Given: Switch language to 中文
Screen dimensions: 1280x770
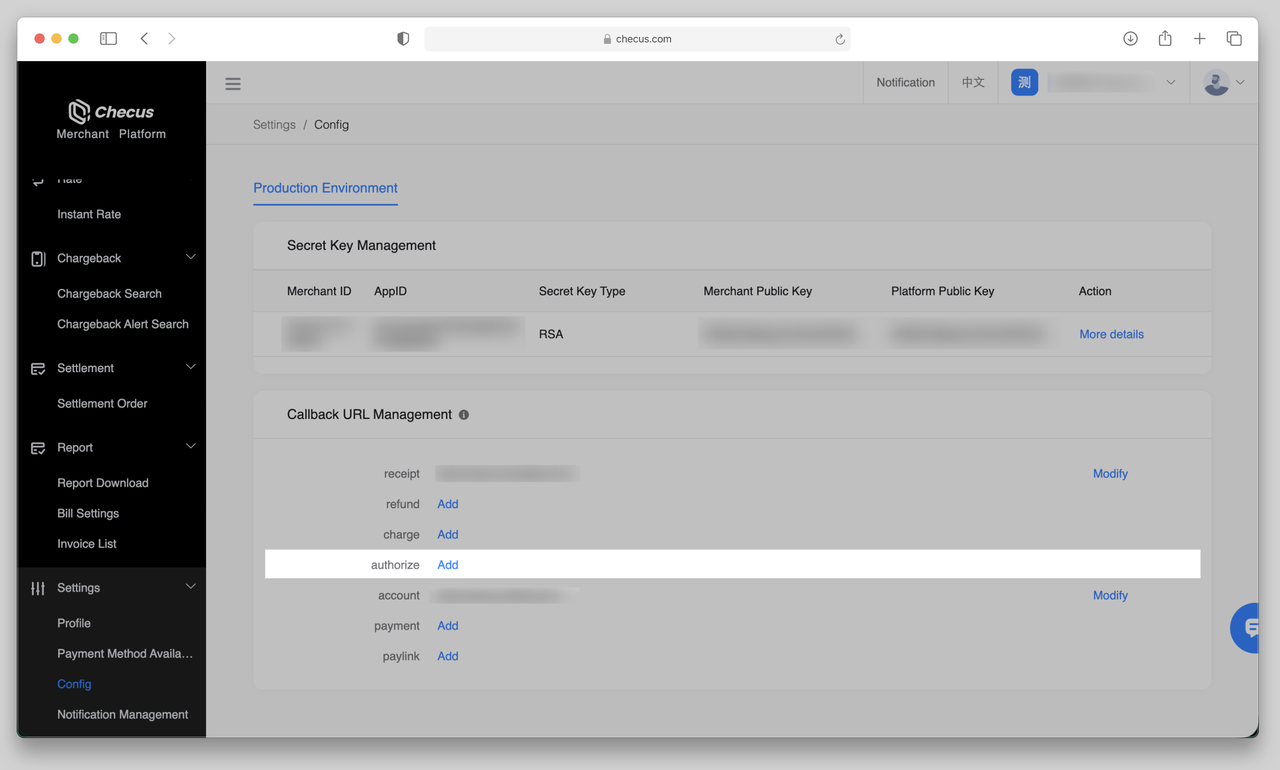Looking at the screenshot, I should 973,83.
